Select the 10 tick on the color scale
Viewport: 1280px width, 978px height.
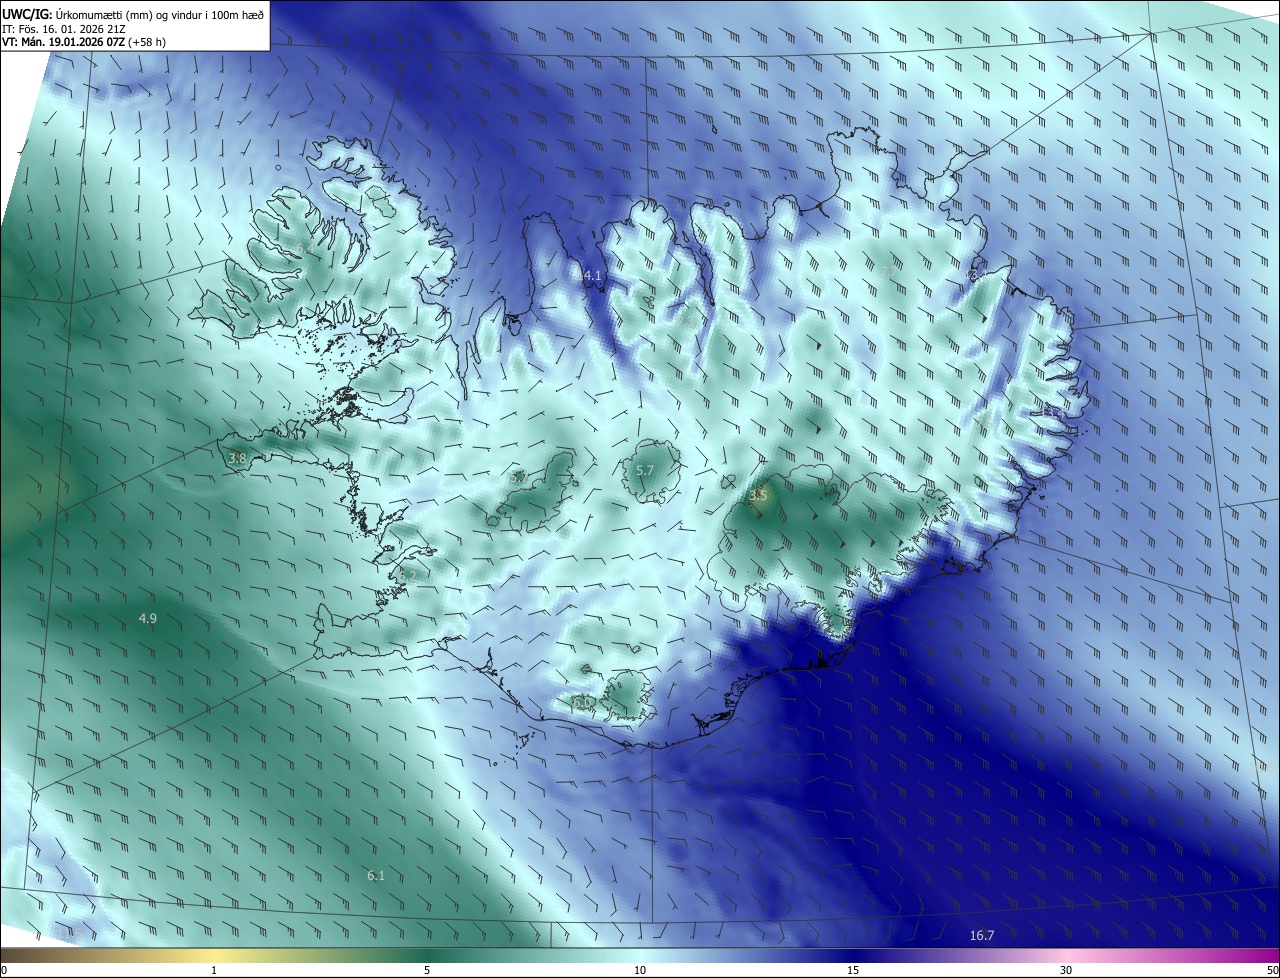click(x=640, y=970)
